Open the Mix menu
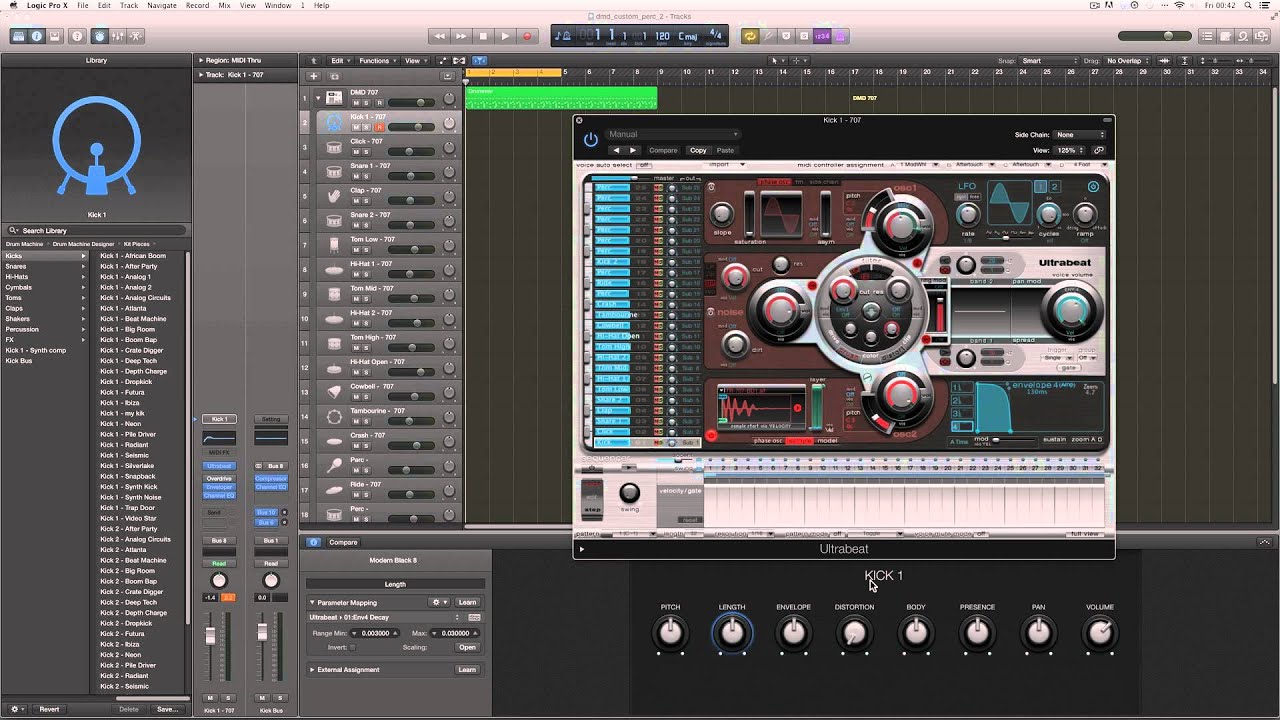The height and width of the screenshot is (720, 1280). (224, 5)
